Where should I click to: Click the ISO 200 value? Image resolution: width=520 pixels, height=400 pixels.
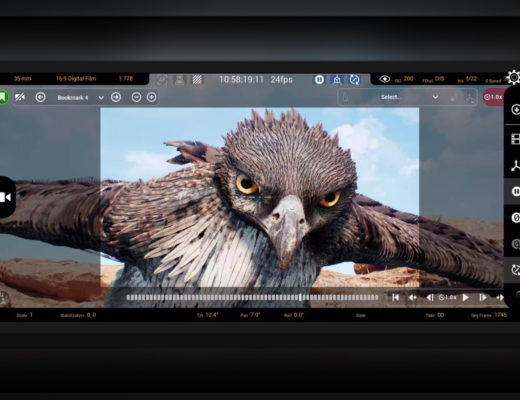click(x=404, y=79)
